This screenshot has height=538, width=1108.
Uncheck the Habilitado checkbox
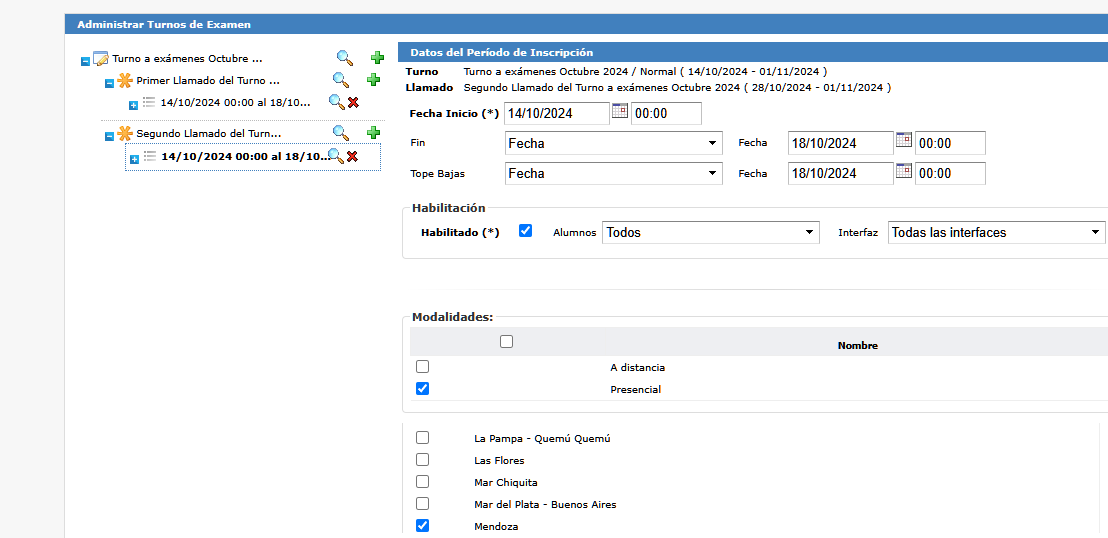pos(525,230)
